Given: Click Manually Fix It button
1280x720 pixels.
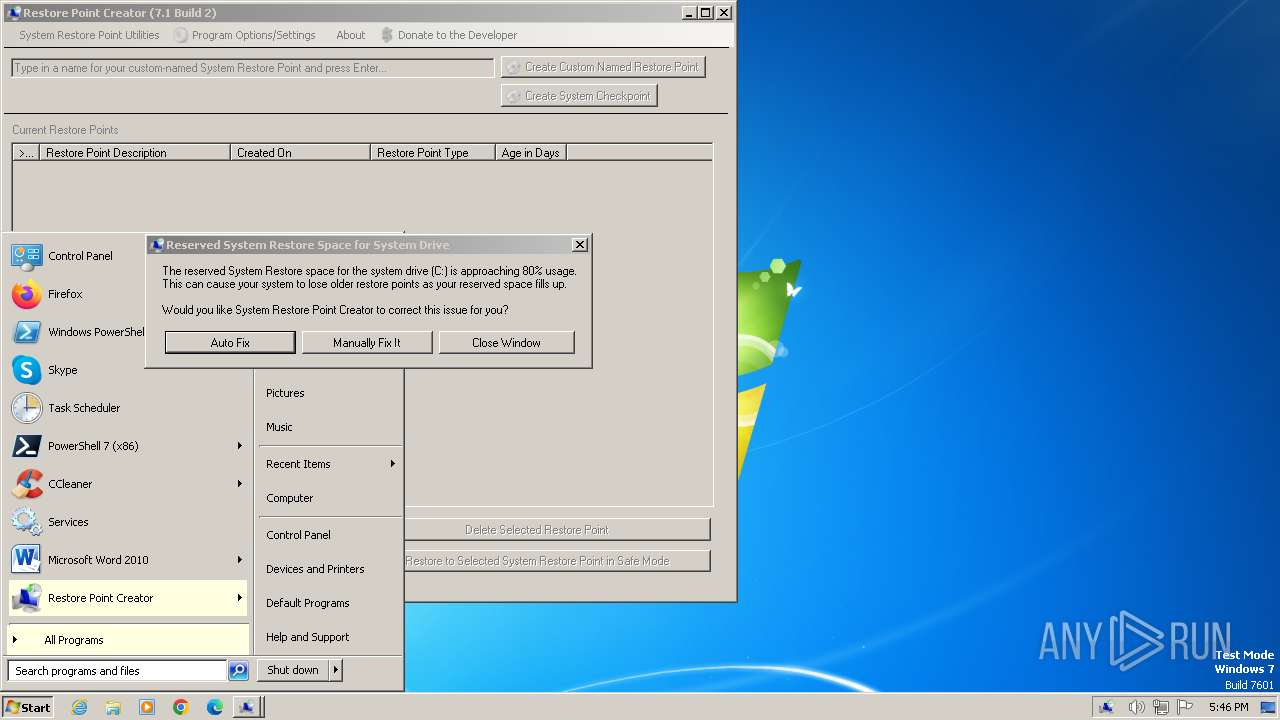Looking at the screenshot, I should 367,342.
